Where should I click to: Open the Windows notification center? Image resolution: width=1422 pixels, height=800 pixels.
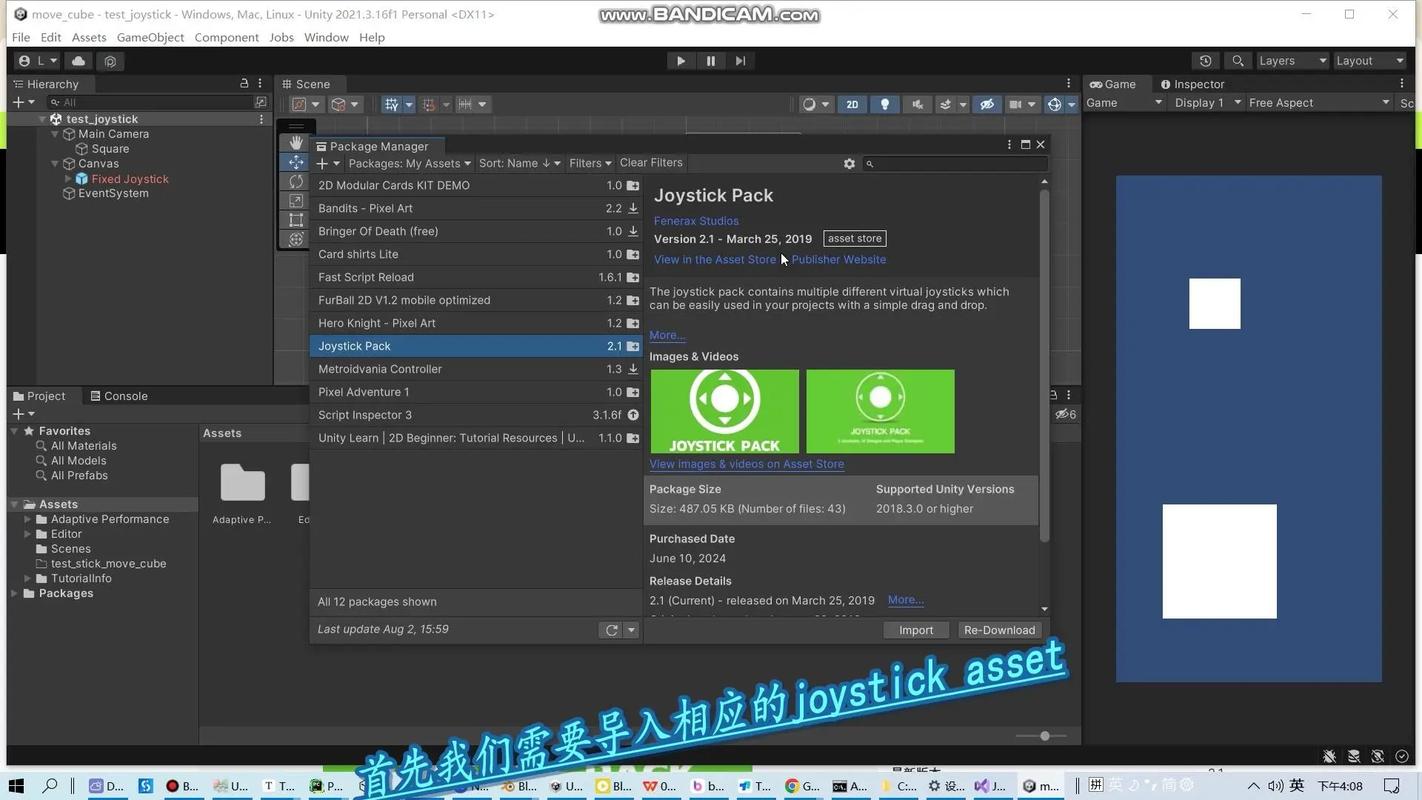point(1391,786)
